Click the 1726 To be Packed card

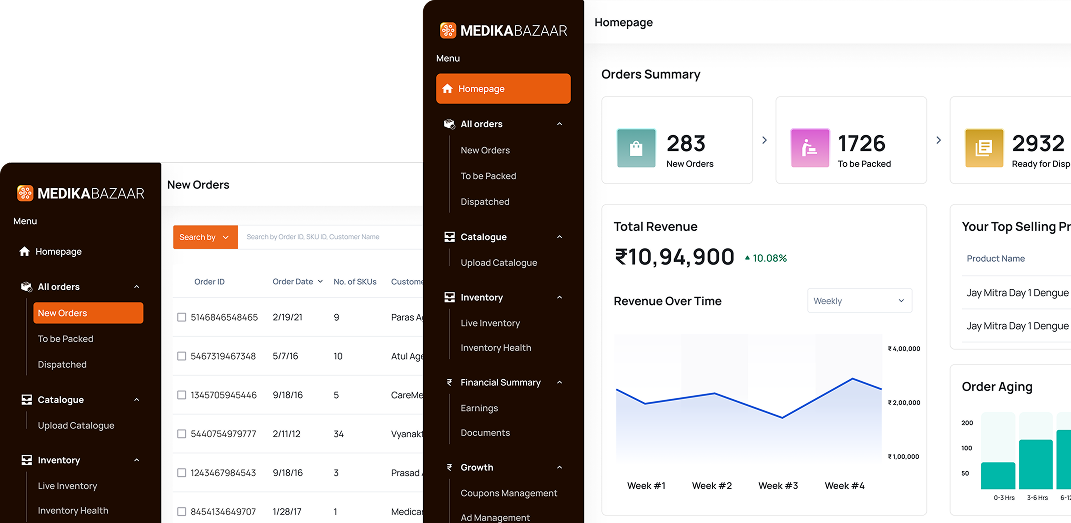(x=851, y=140)
